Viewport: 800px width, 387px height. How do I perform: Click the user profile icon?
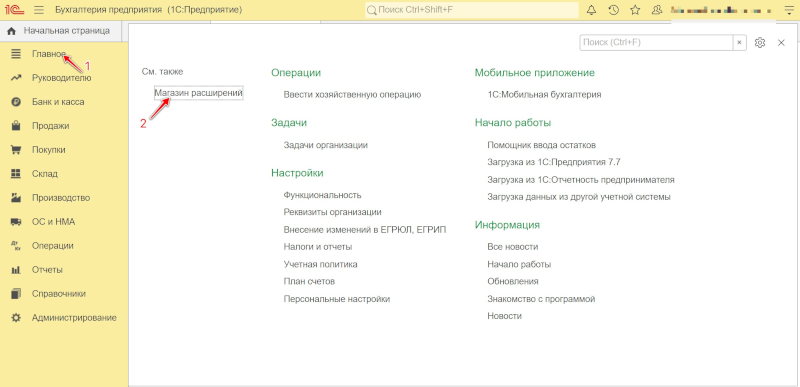pos(657,10)
